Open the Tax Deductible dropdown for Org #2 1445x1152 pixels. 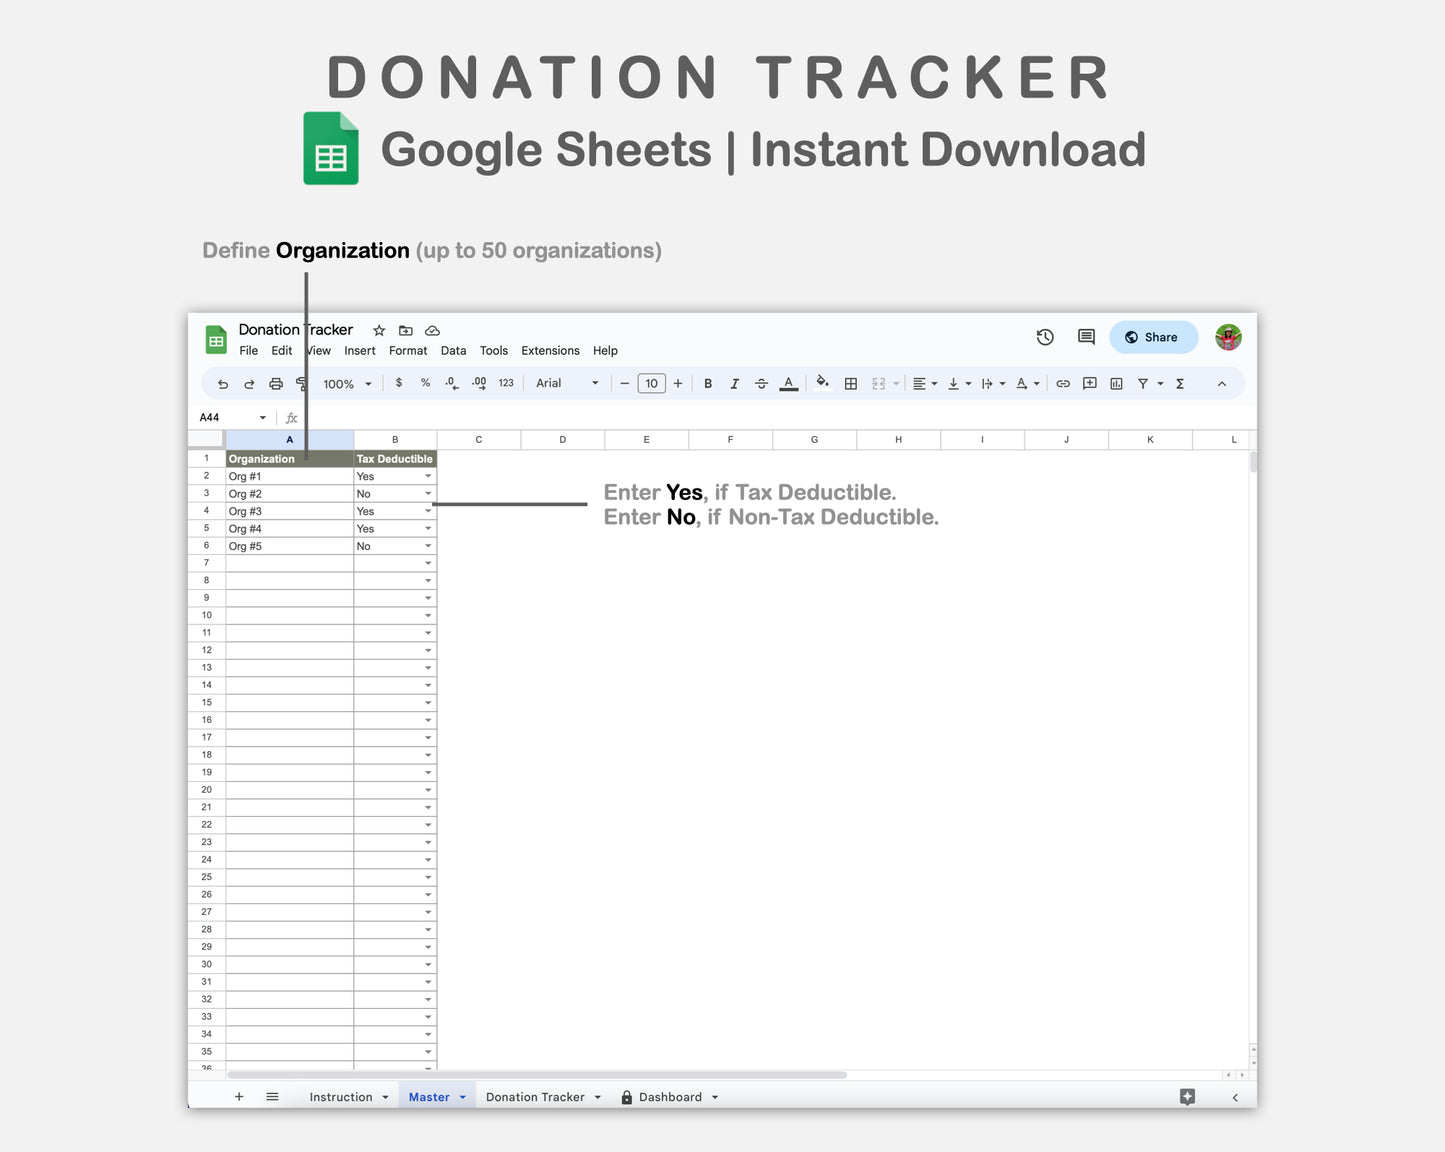(428, 493)
